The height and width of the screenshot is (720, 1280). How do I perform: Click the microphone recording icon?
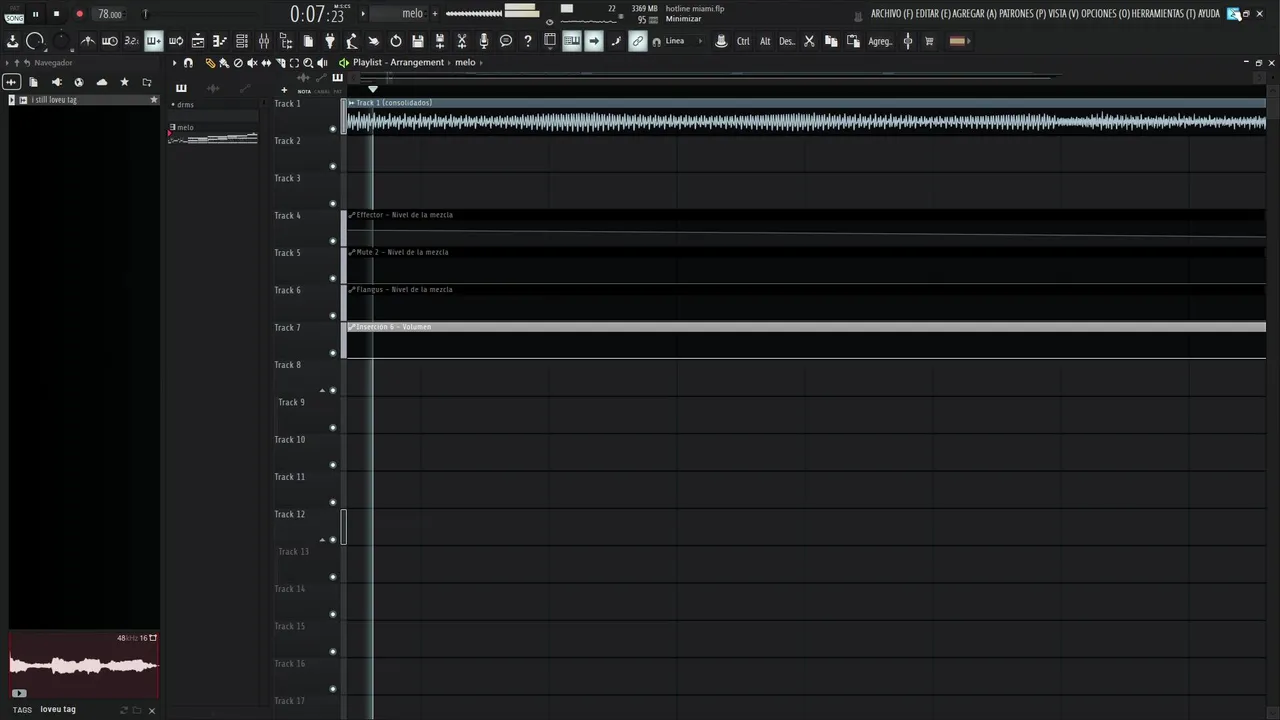tap(484, 41)
